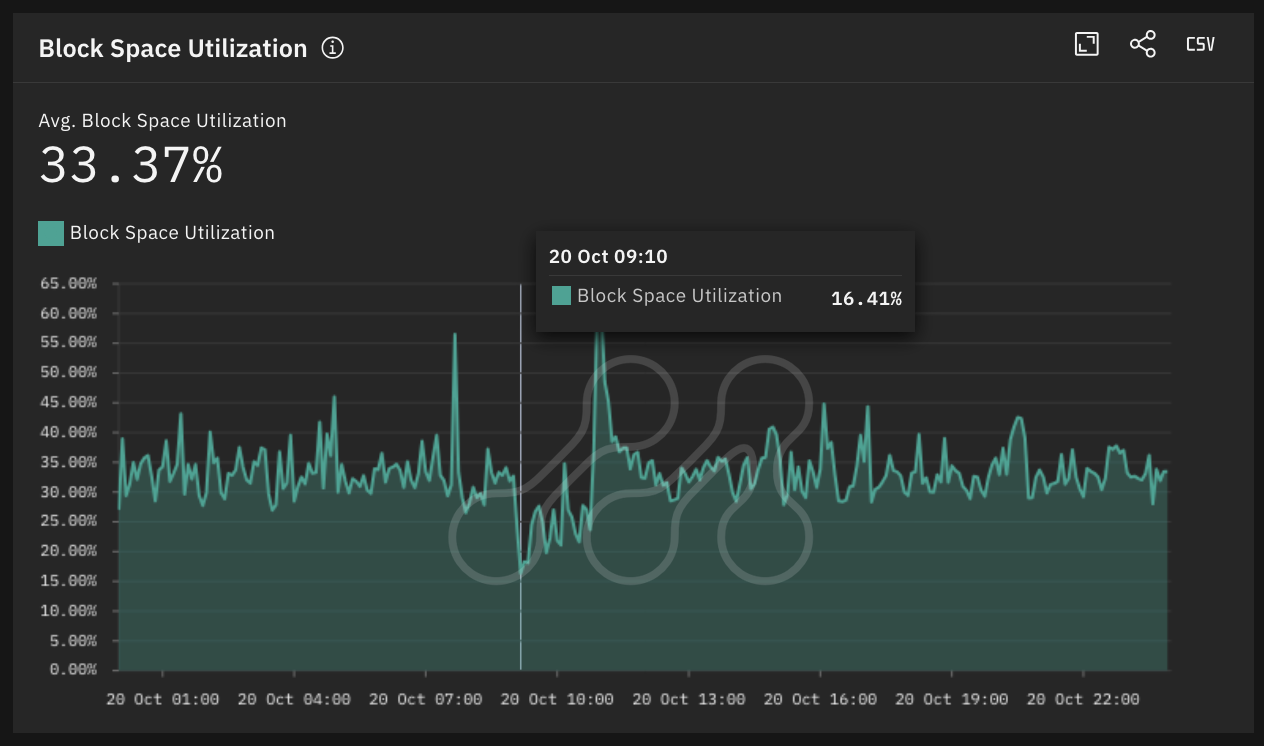
Task: Click the 16.41% value in the tooltip
Action: pos(866,299)
